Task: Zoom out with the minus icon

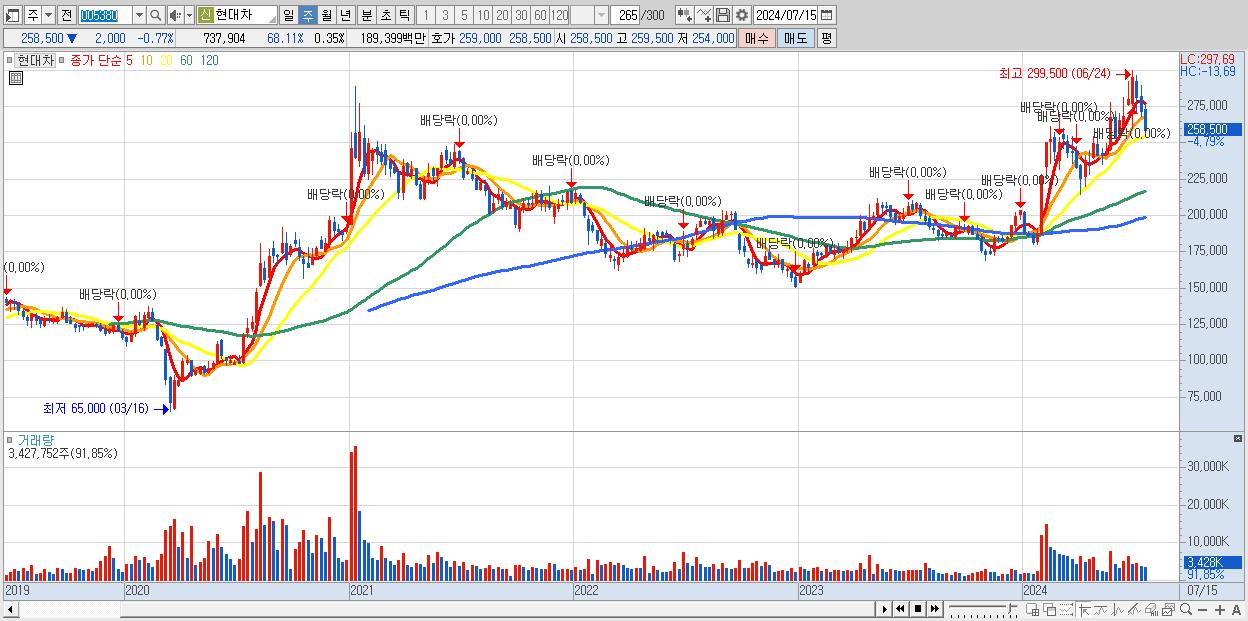Action: pos(1204,609)
